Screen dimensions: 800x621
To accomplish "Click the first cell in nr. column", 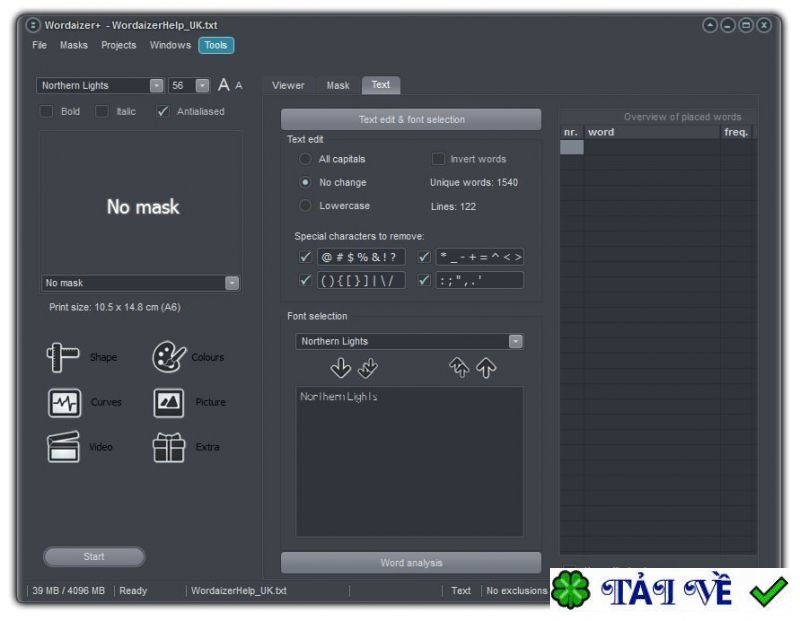I will pos(571,147).
